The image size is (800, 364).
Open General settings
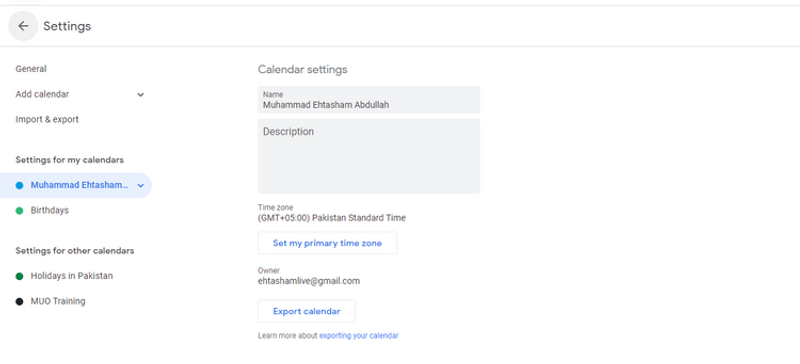click(31, 69)
